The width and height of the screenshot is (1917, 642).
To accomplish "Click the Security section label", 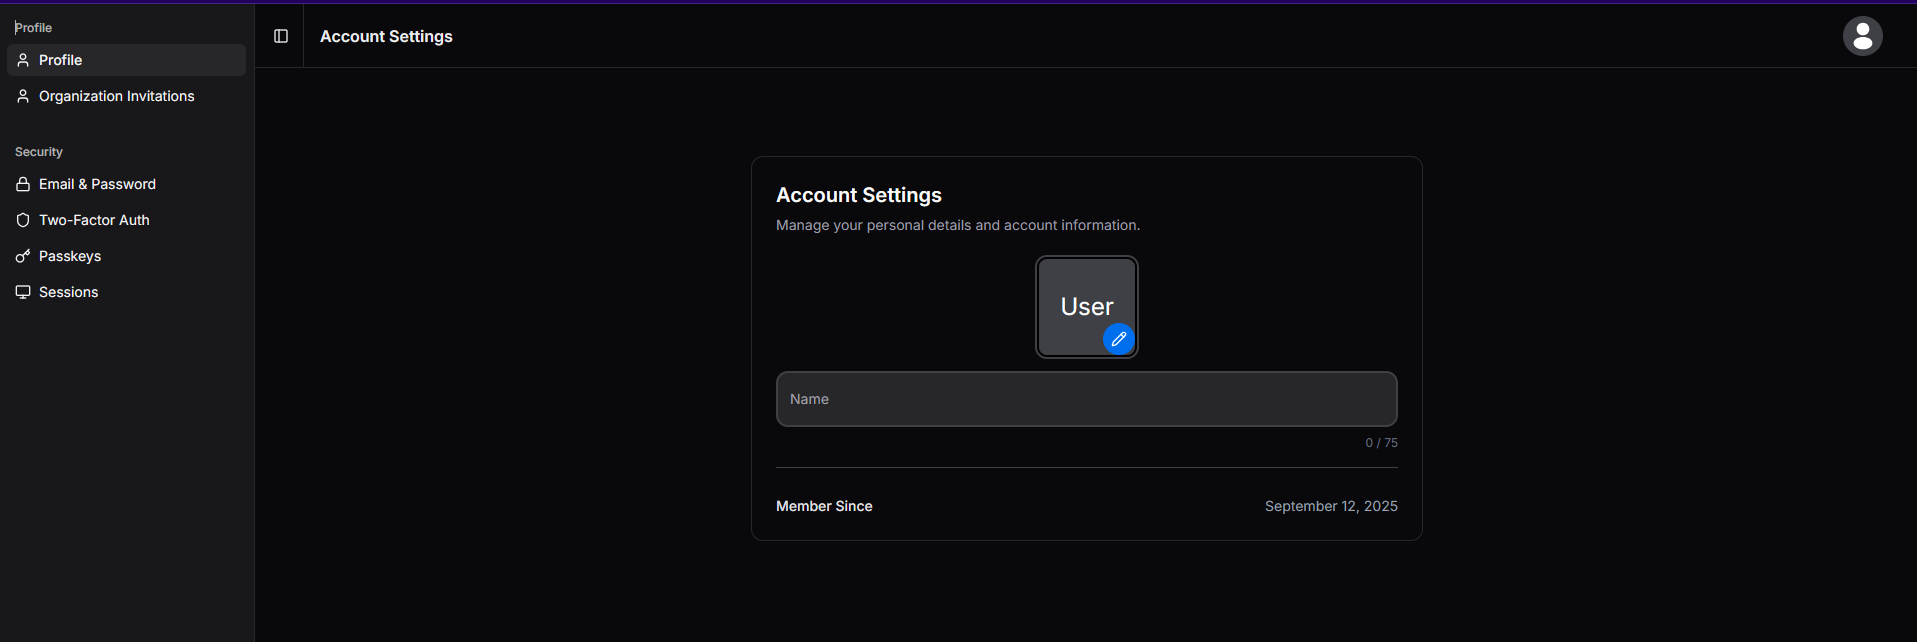I will pos(39,152).
